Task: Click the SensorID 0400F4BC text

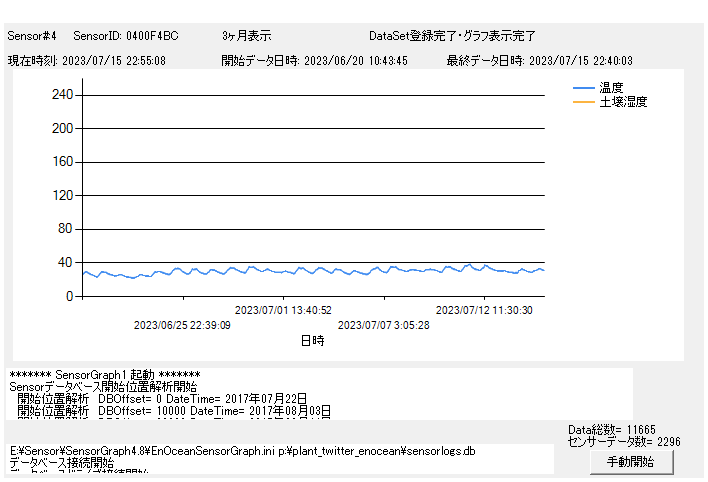Action: (126, 36)
